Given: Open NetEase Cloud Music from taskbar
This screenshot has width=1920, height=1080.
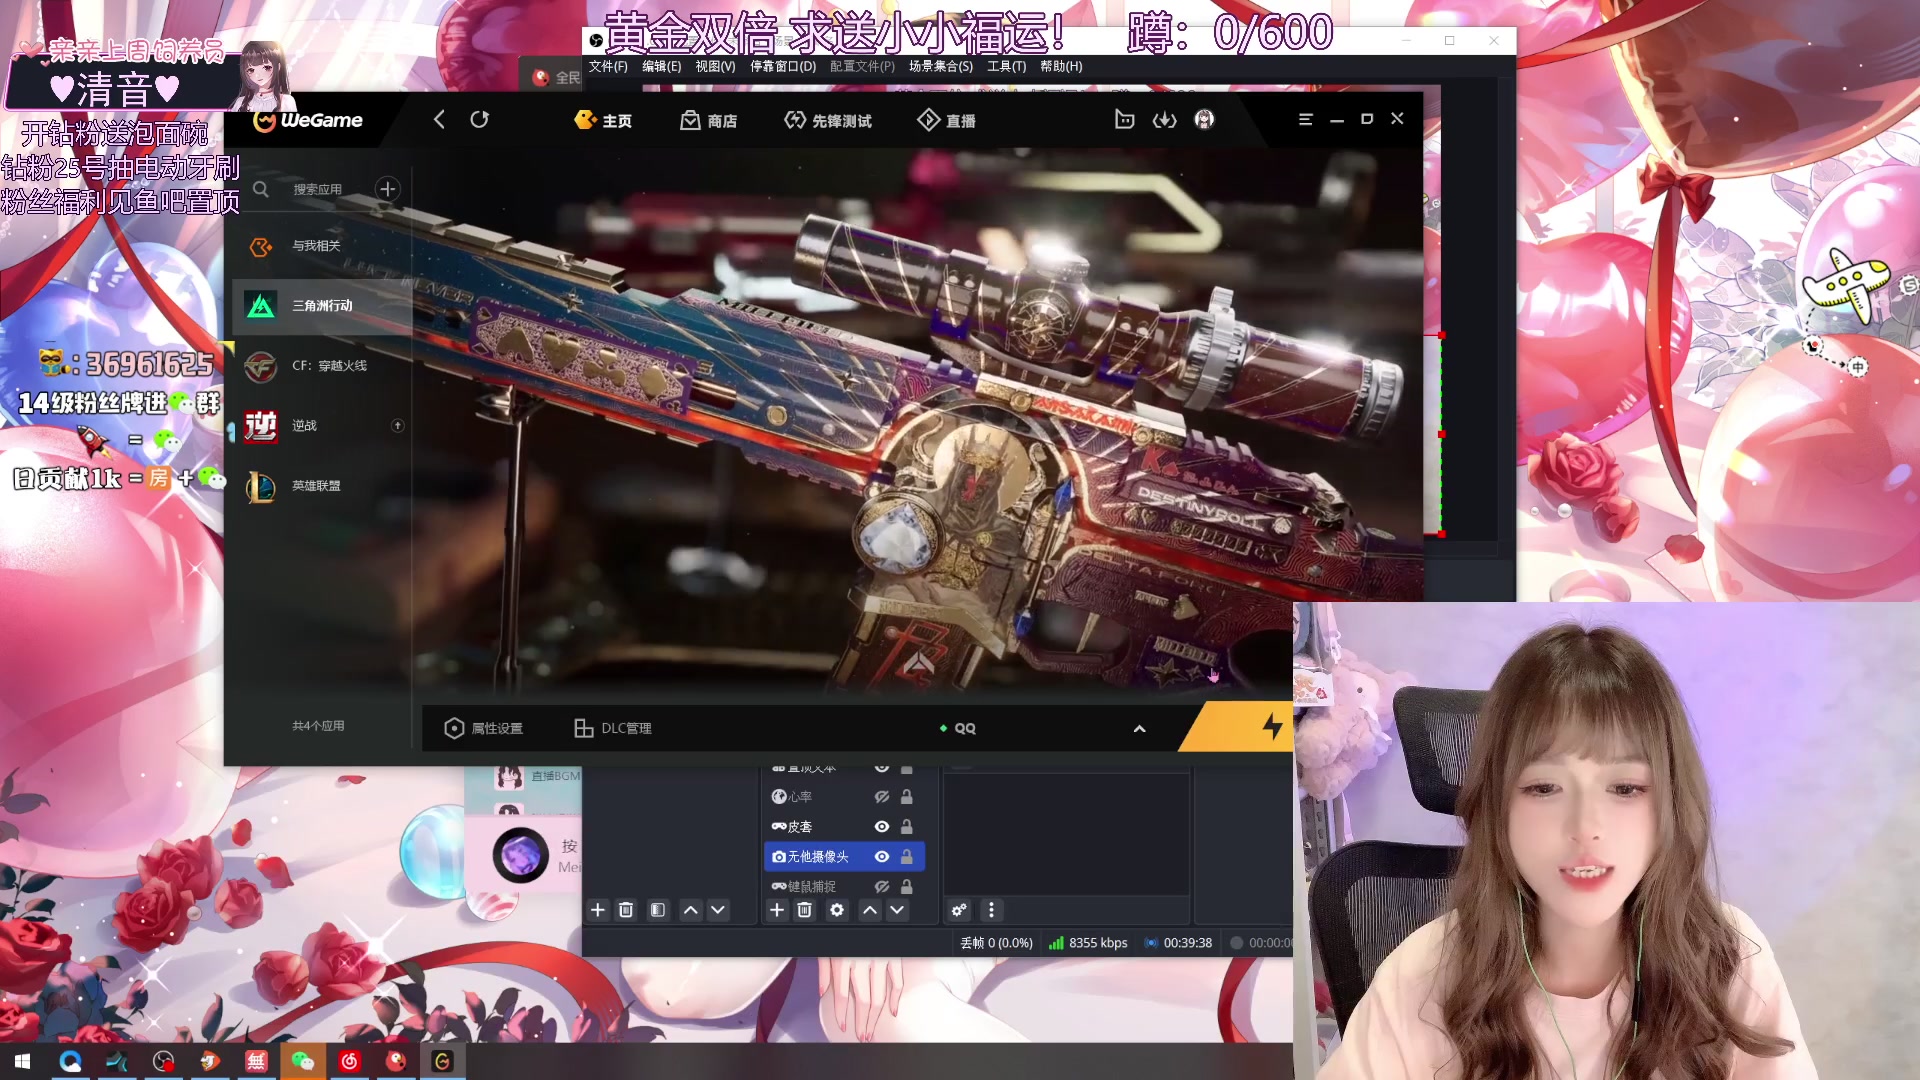Looking at the screenshot, I should click(349, 1061).
